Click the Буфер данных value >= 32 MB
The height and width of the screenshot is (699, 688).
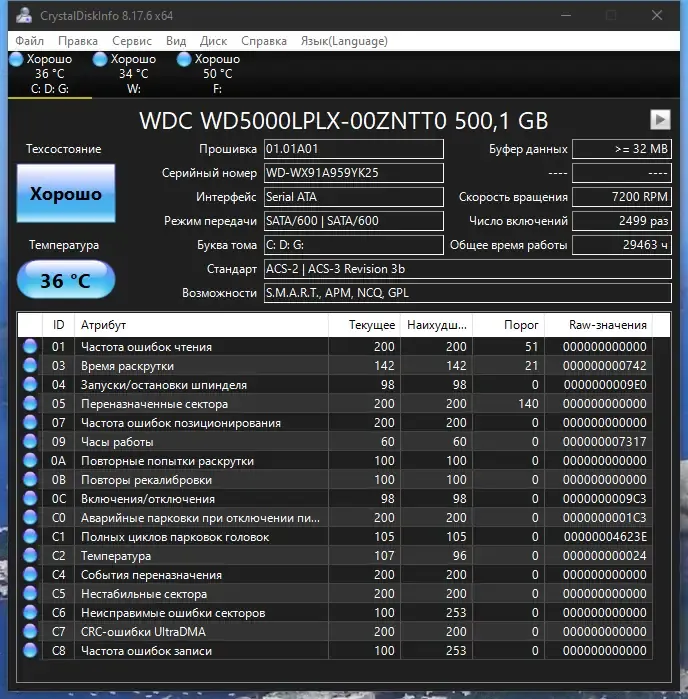[x=622, y=149]
